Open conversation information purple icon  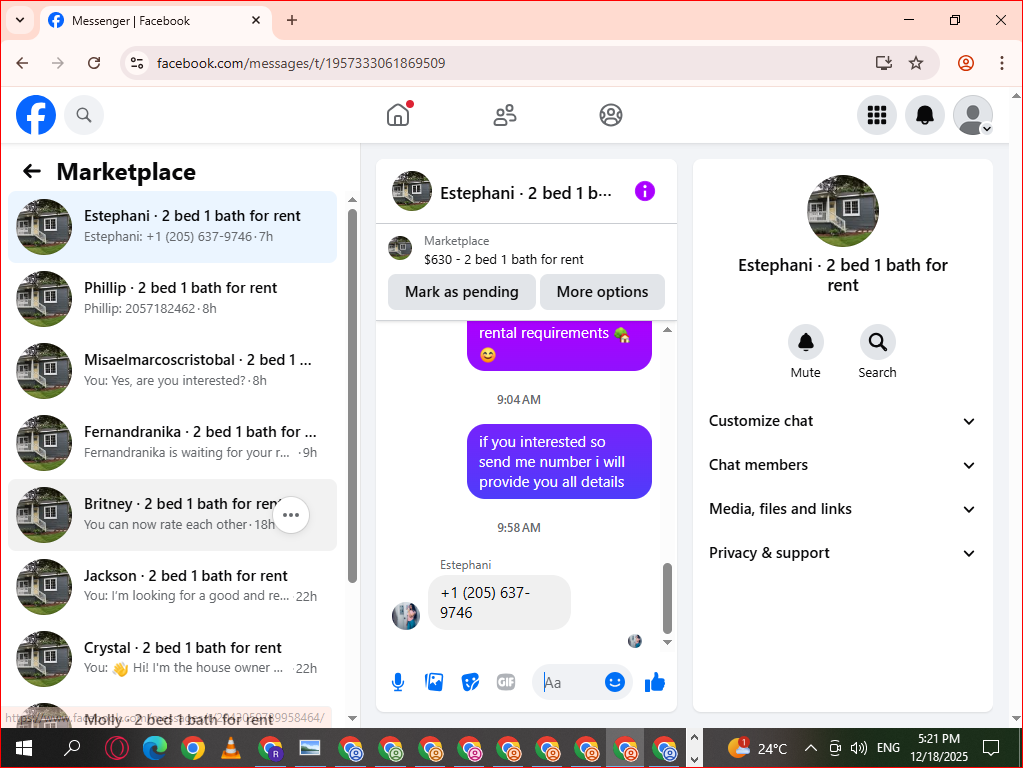[x=645, y=192]
